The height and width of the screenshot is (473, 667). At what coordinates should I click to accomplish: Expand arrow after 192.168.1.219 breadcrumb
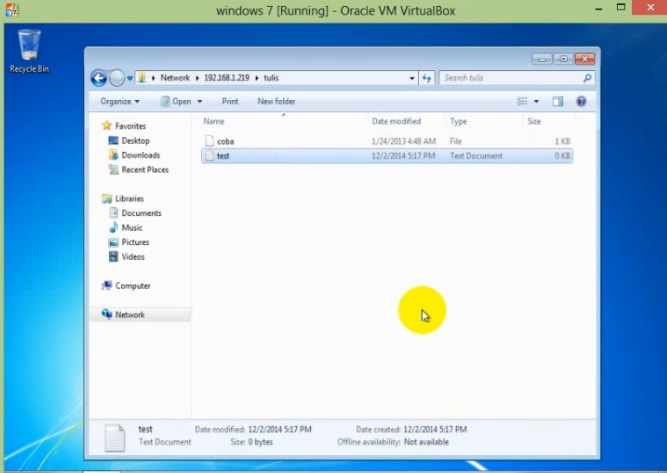click(257, 78)
